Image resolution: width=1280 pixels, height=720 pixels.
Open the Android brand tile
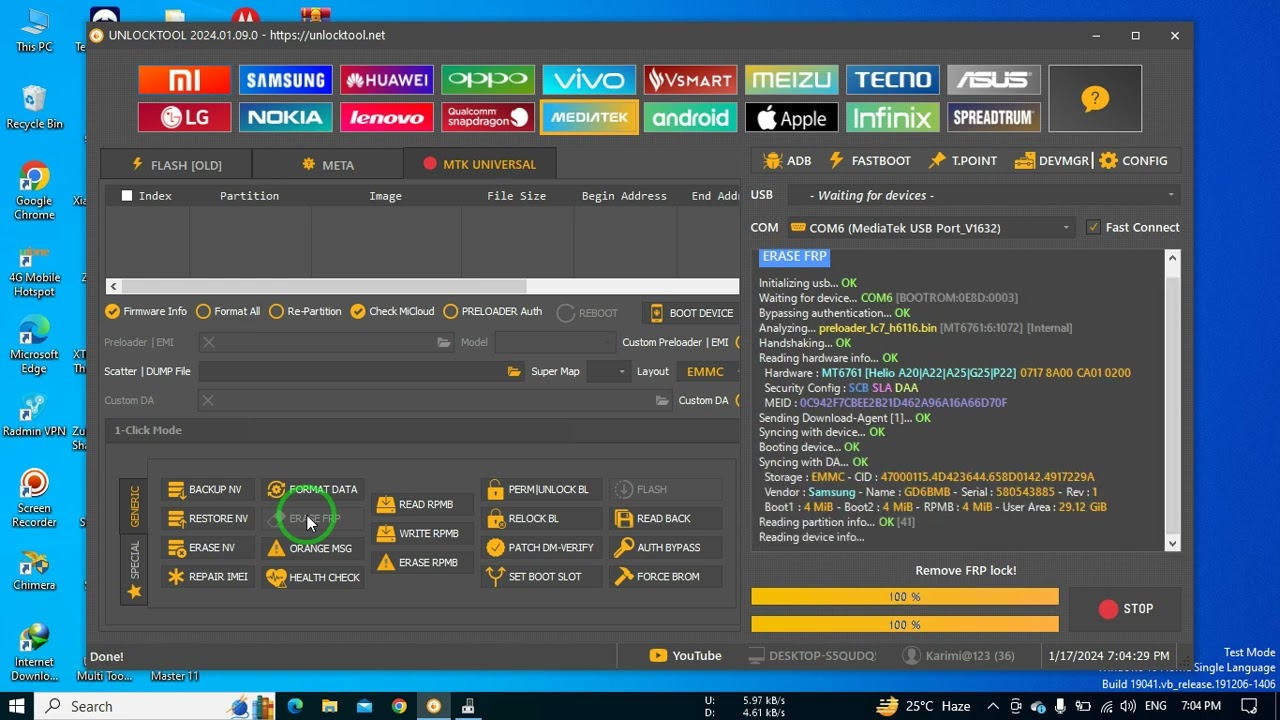pos(690,117)
